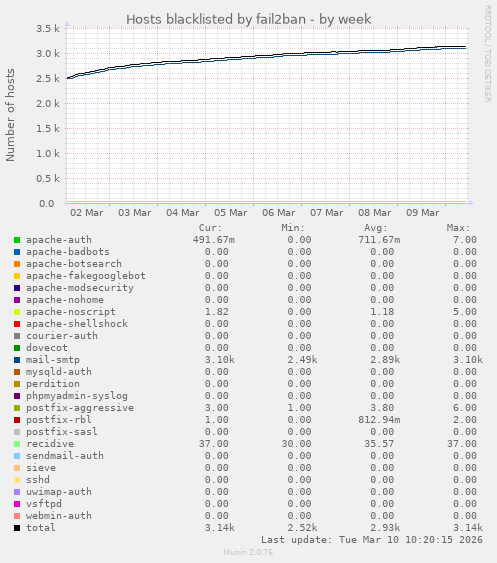This screenshot has width=497, height=563.
Task: Click the '3.5 k' y-axis label
Action: click(48, 29)
